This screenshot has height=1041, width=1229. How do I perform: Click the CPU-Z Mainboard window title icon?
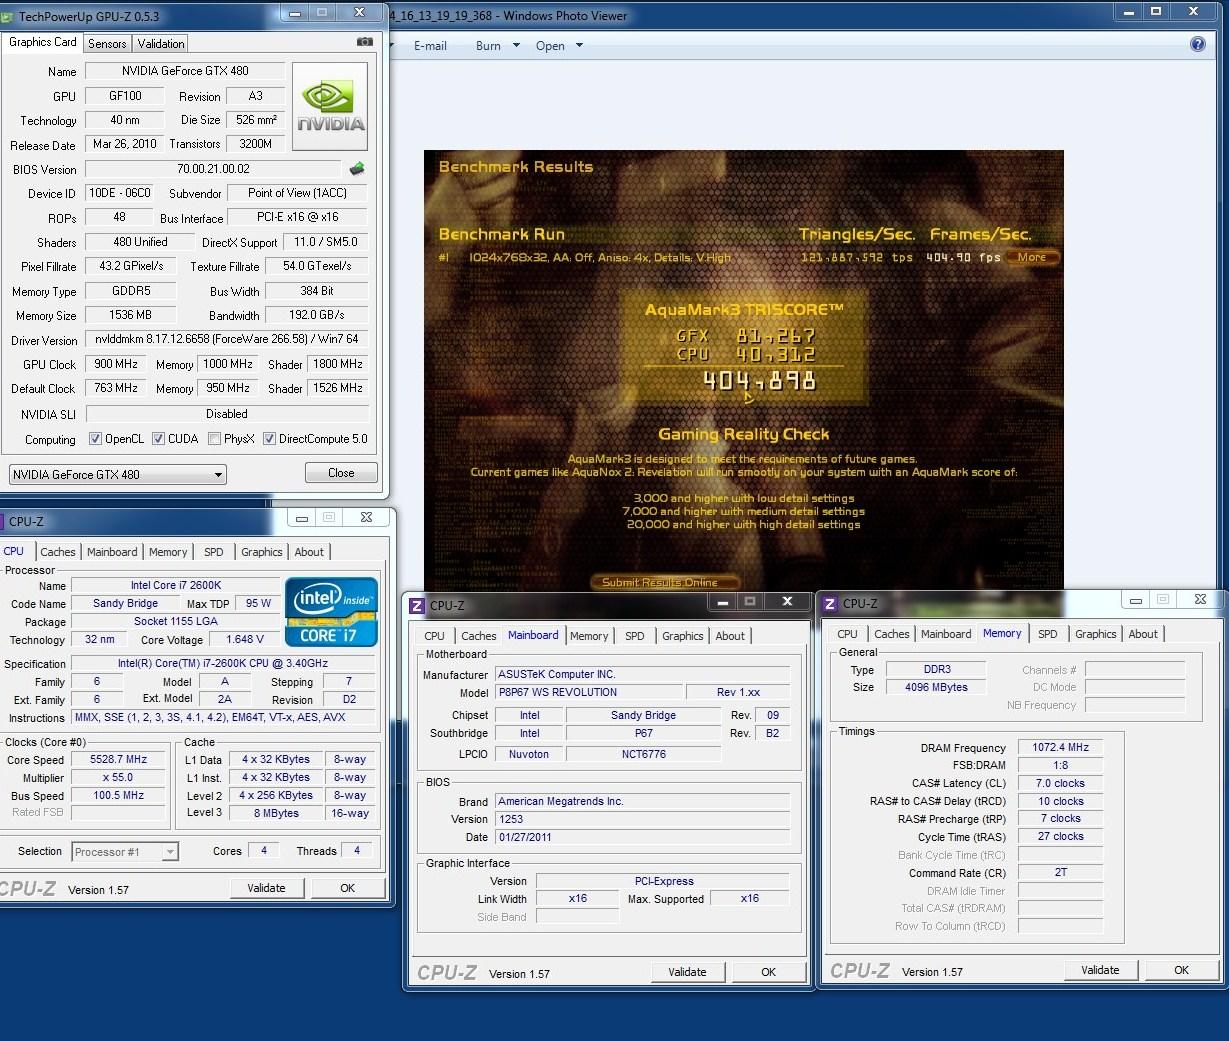point(417,605)
